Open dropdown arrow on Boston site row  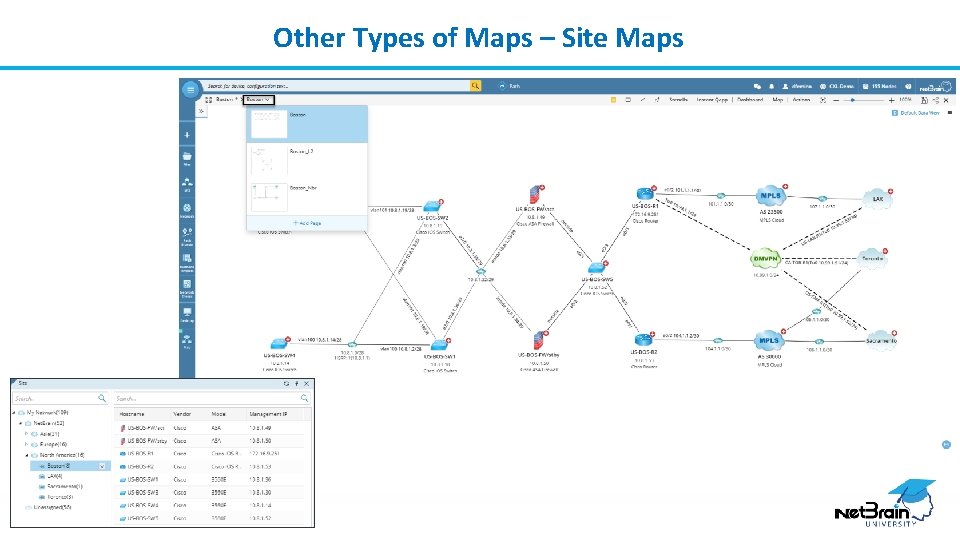point(102,466)
